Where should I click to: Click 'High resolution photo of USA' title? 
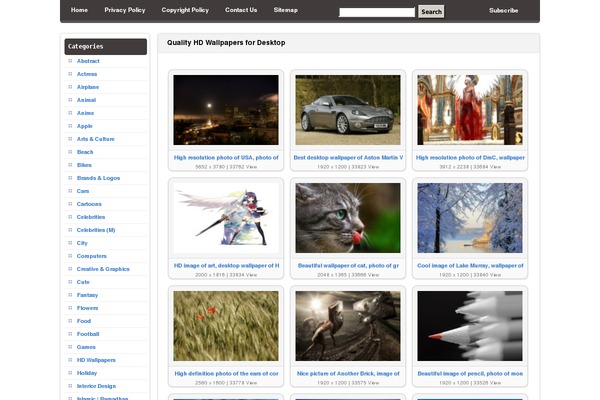pyautogui.click(x=226, y=157)
